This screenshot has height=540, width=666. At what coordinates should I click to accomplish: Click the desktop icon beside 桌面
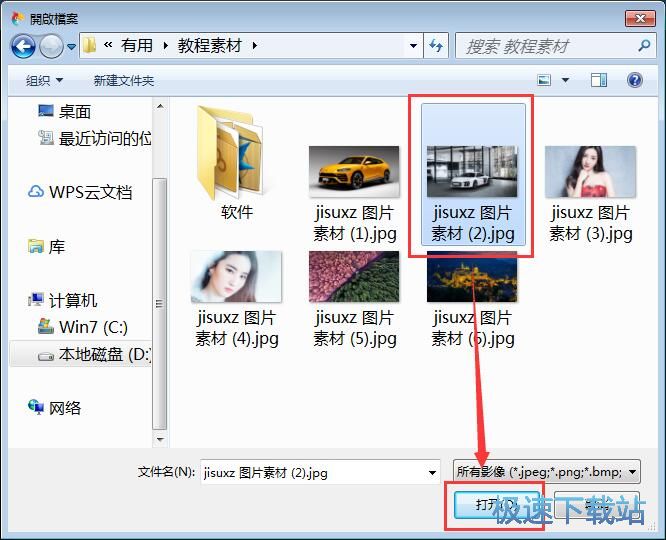(46, 111)
